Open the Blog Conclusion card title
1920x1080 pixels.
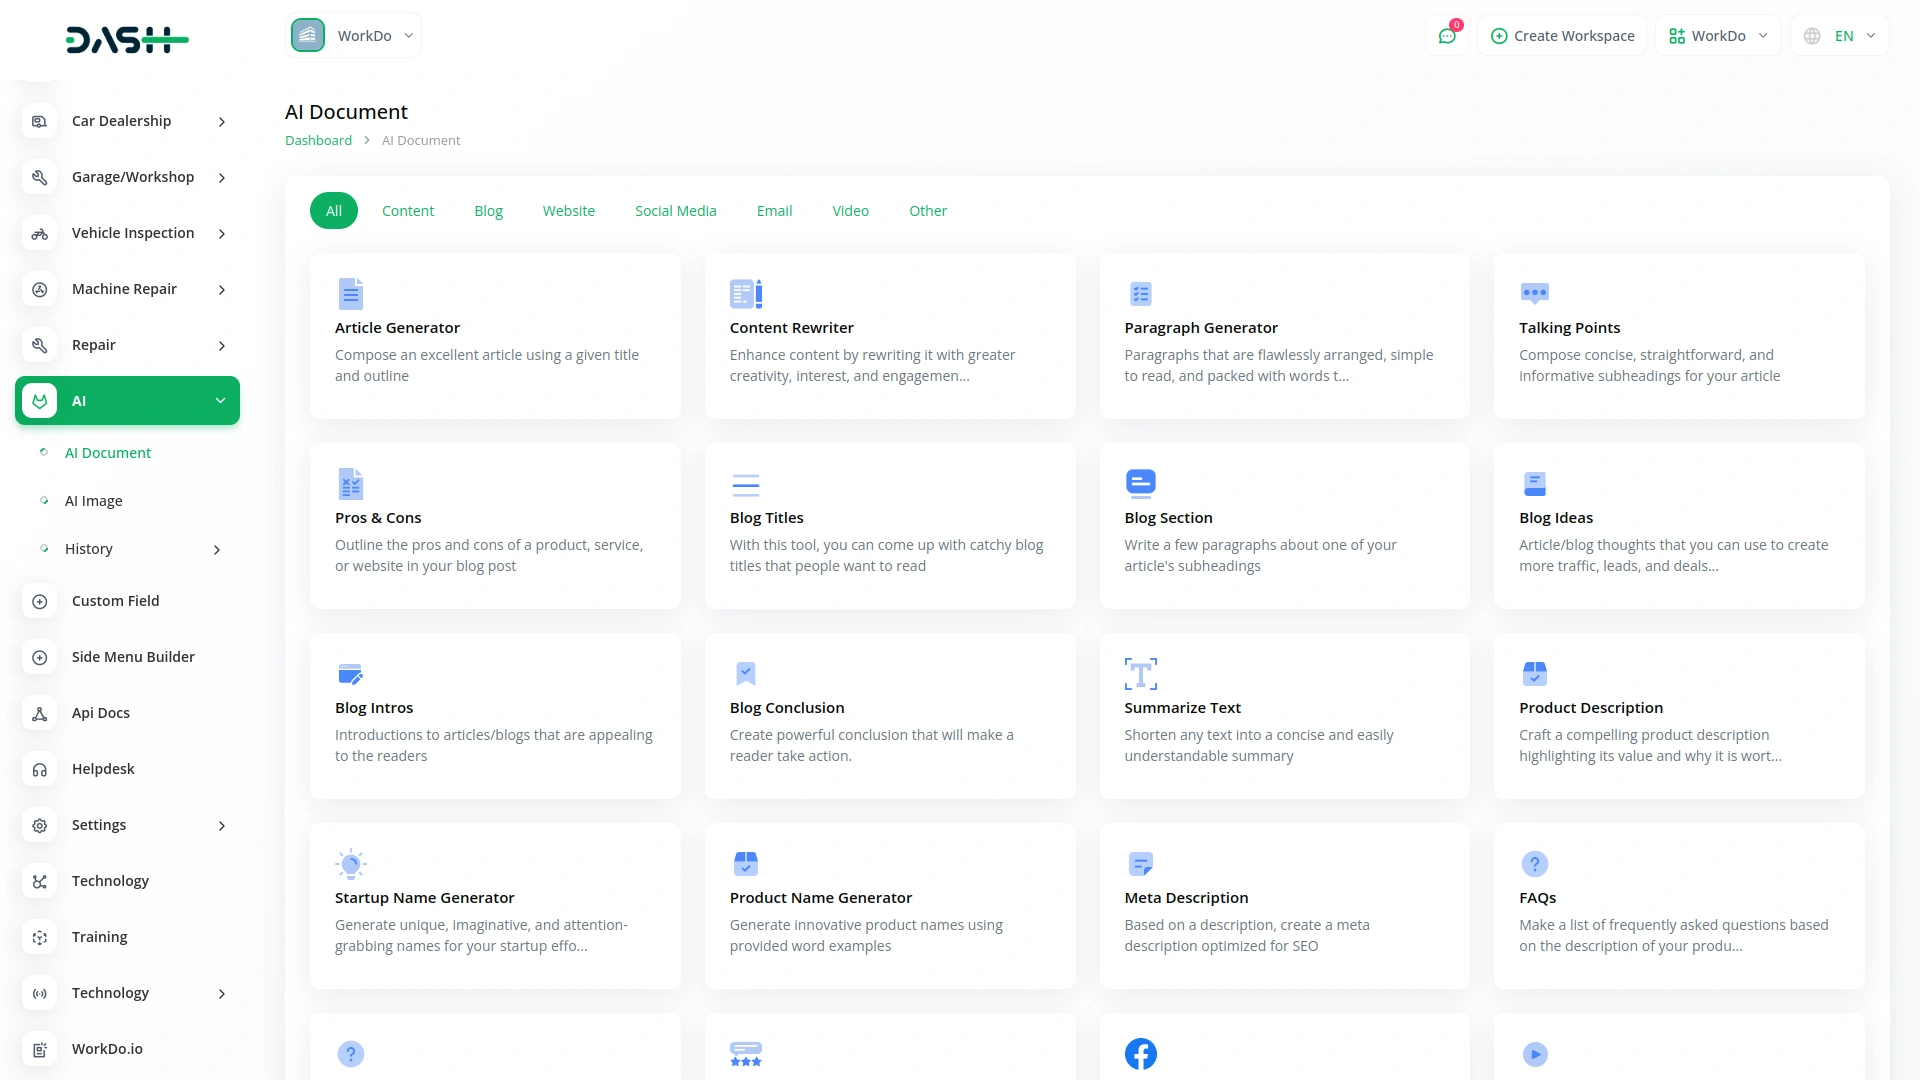[787, 708]
